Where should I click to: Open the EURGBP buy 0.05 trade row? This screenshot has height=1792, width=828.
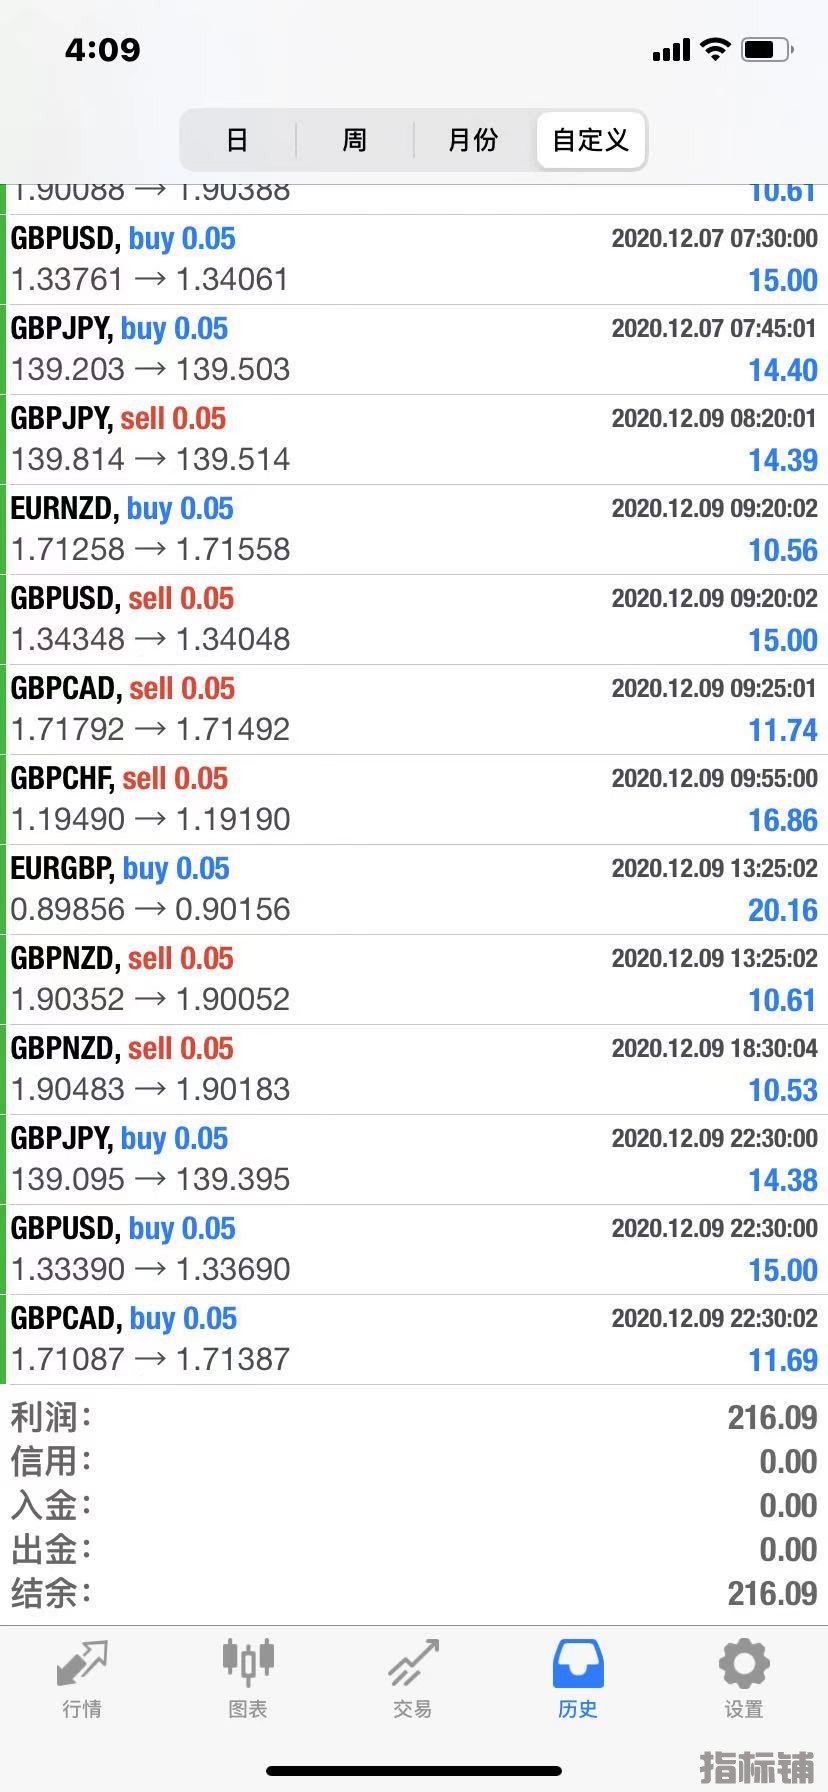pyautogui.click(x=414, y=889)
